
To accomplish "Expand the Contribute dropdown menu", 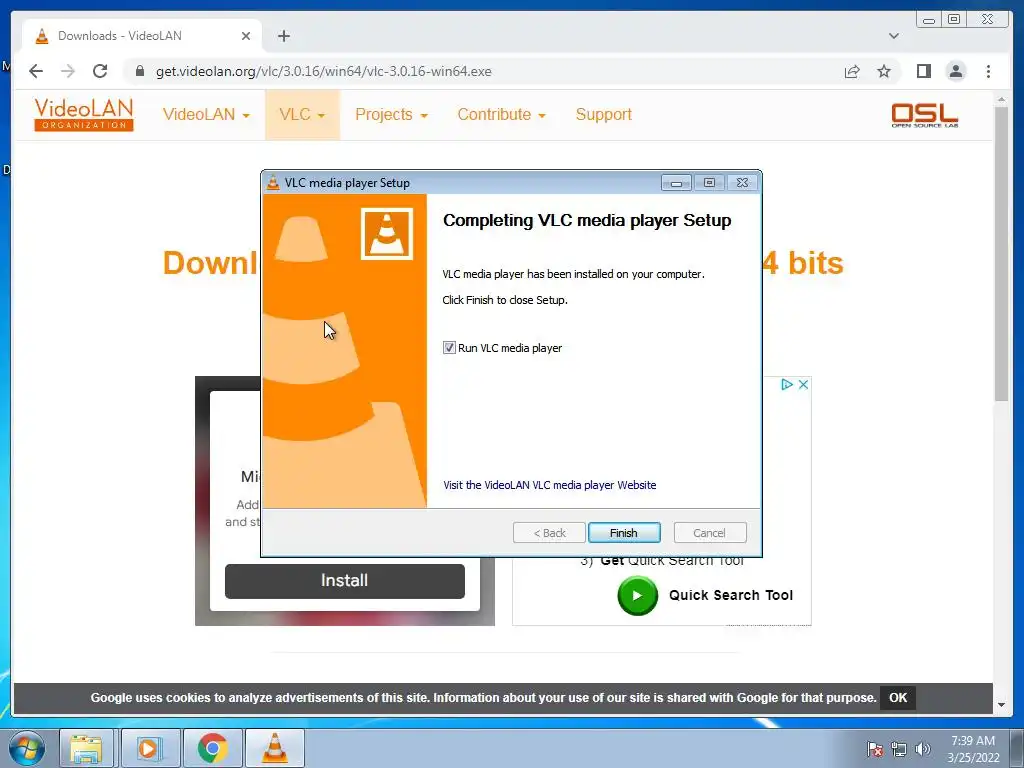I will pyautogui.click(x=501, y=114).
